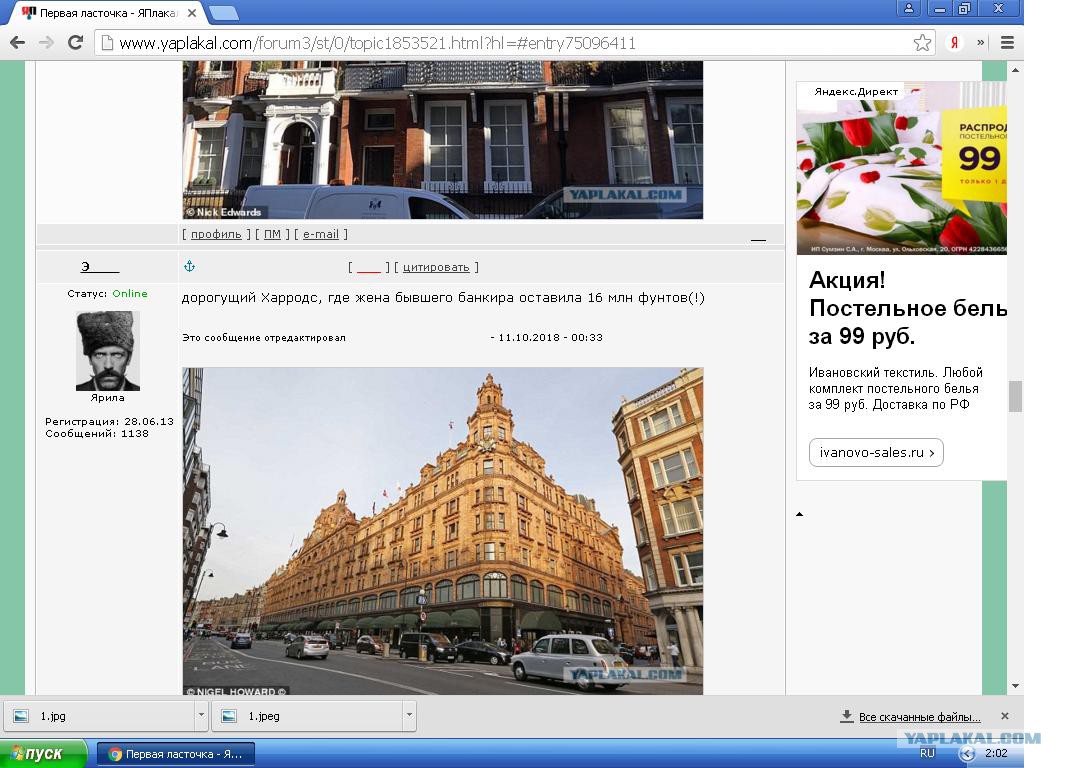
Task: Close the downloads bar
Action: click(x=1005, y=716)
